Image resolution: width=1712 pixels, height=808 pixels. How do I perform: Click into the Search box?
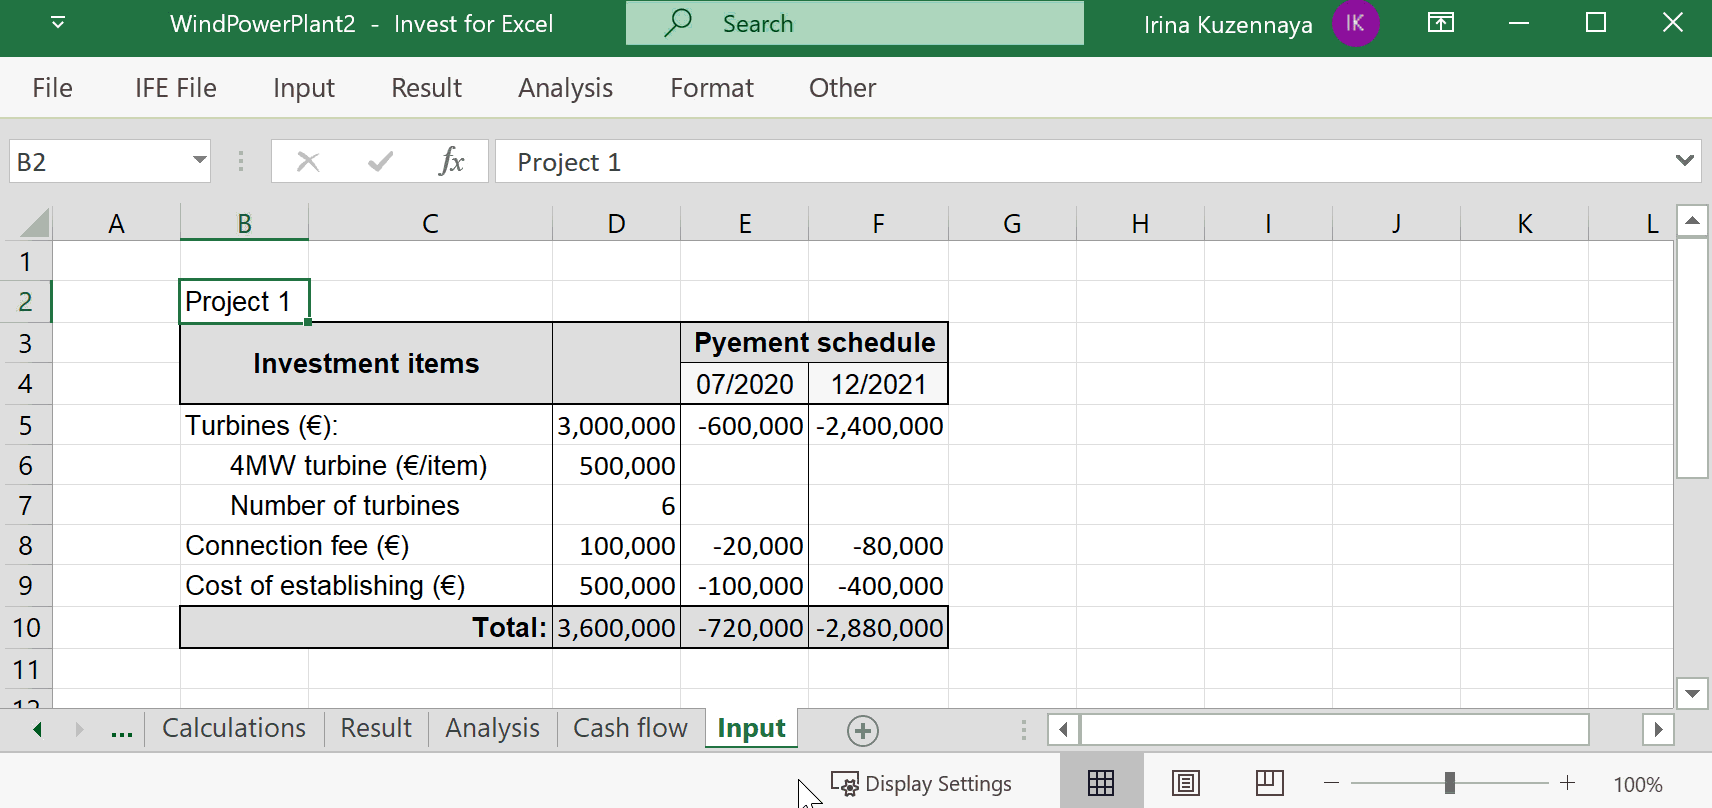click(x=855, y=23)
